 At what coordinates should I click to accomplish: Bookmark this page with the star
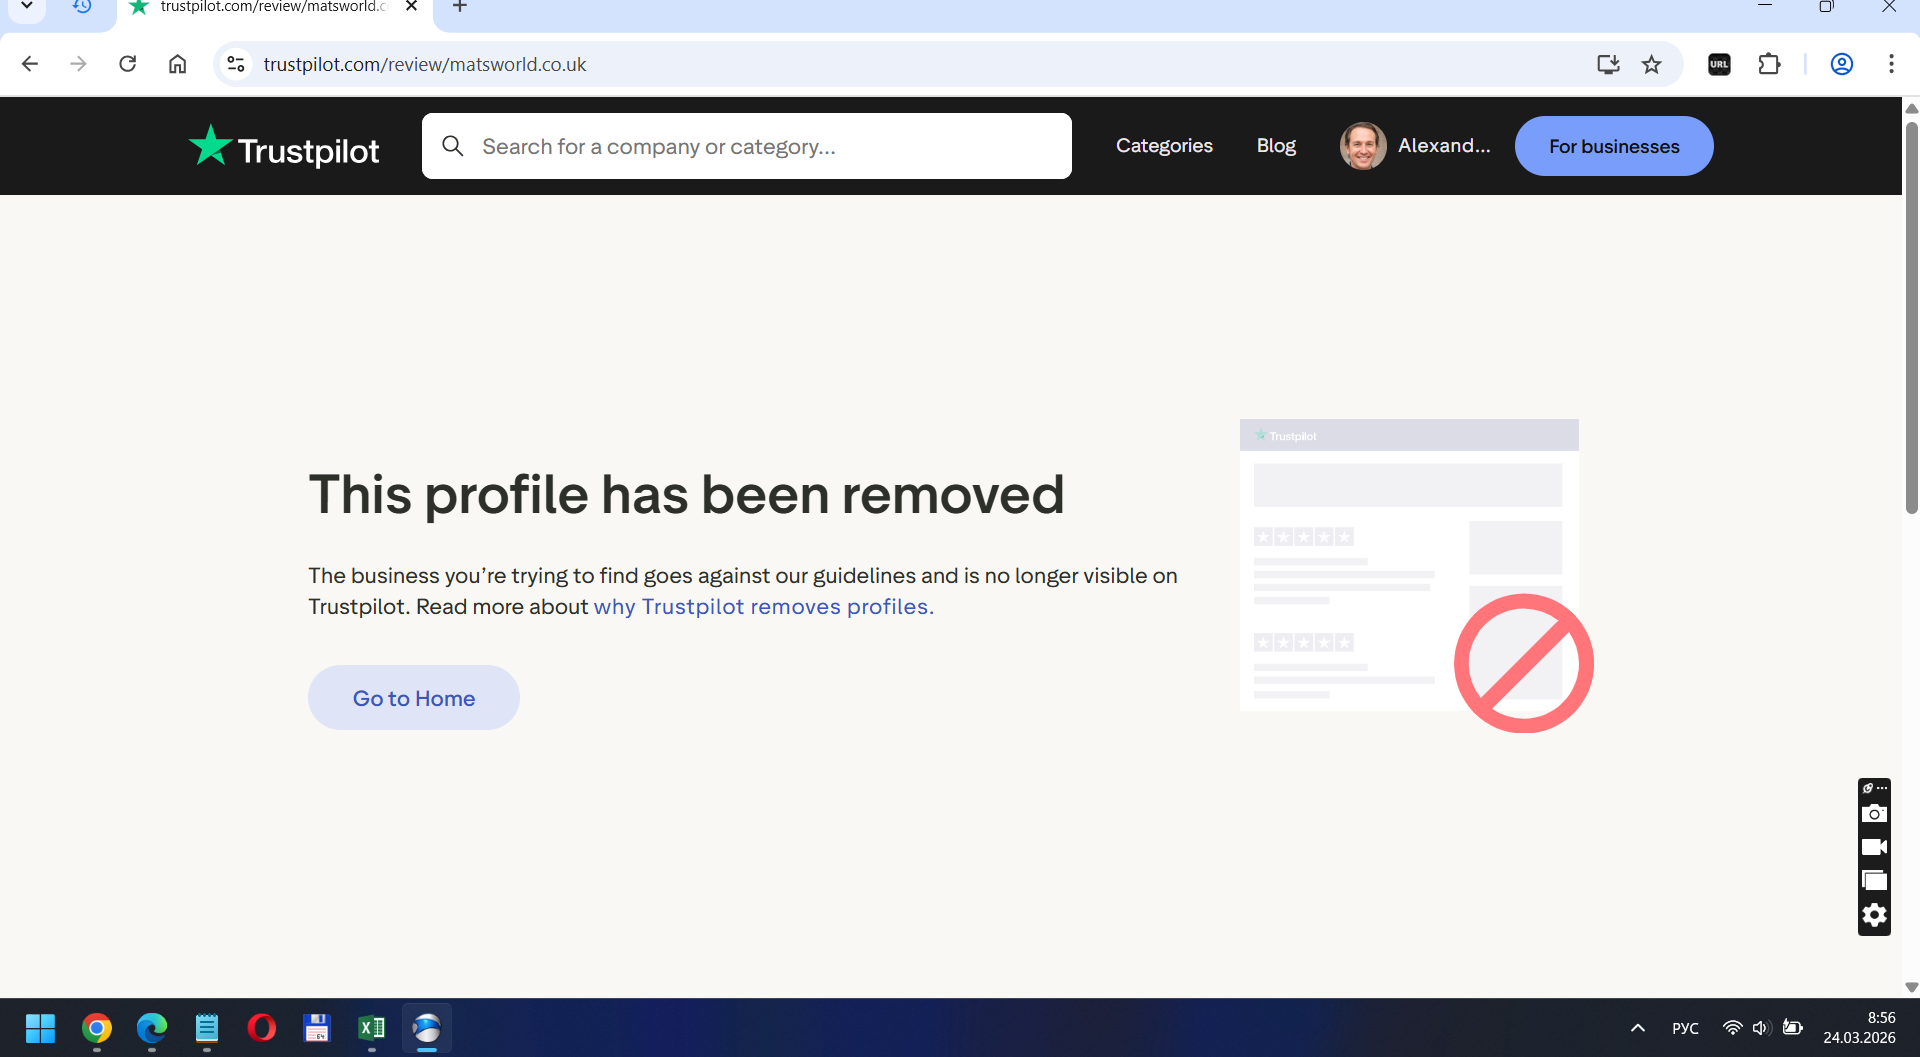pos(1652,64)
